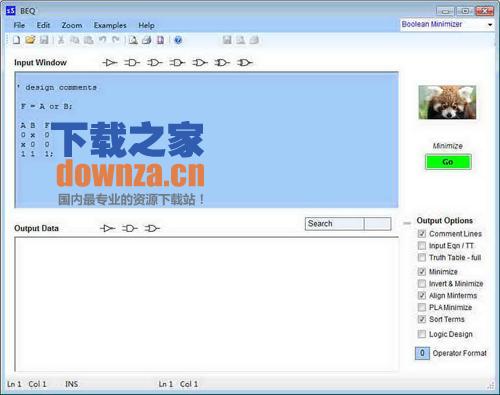Click the Open folder toolbar icon
Viewport: 500px width, 395px height.
tap(30, 40)
